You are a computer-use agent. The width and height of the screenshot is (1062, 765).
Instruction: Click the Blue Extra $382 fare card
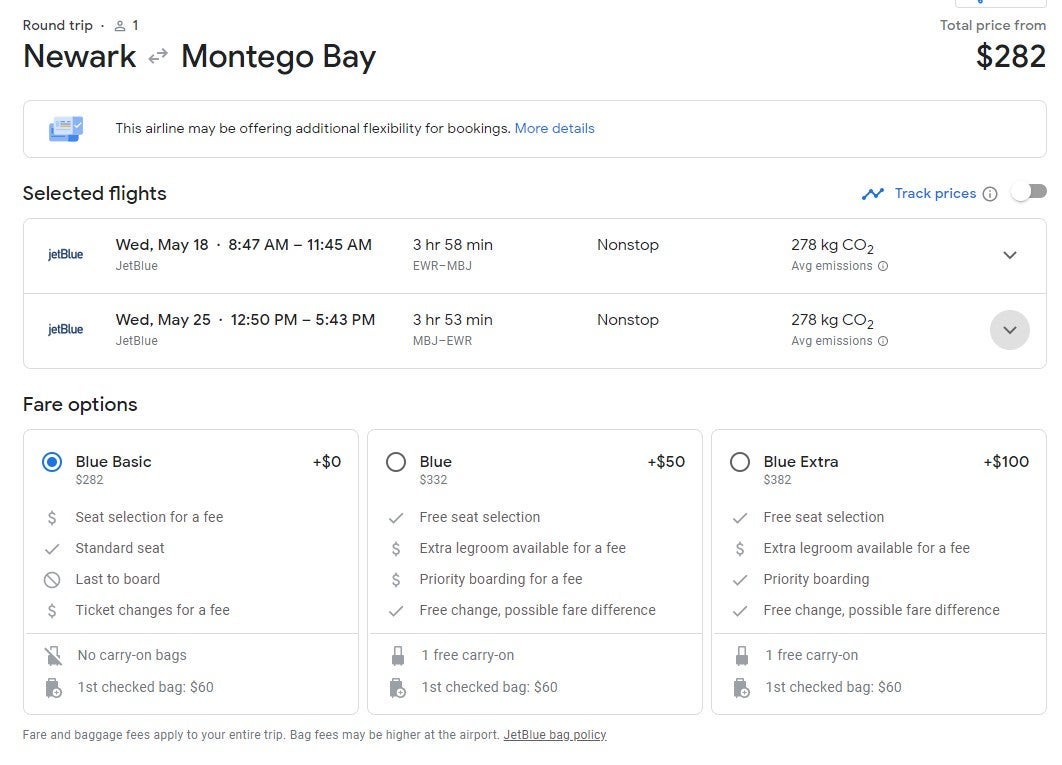pos(878,570)
